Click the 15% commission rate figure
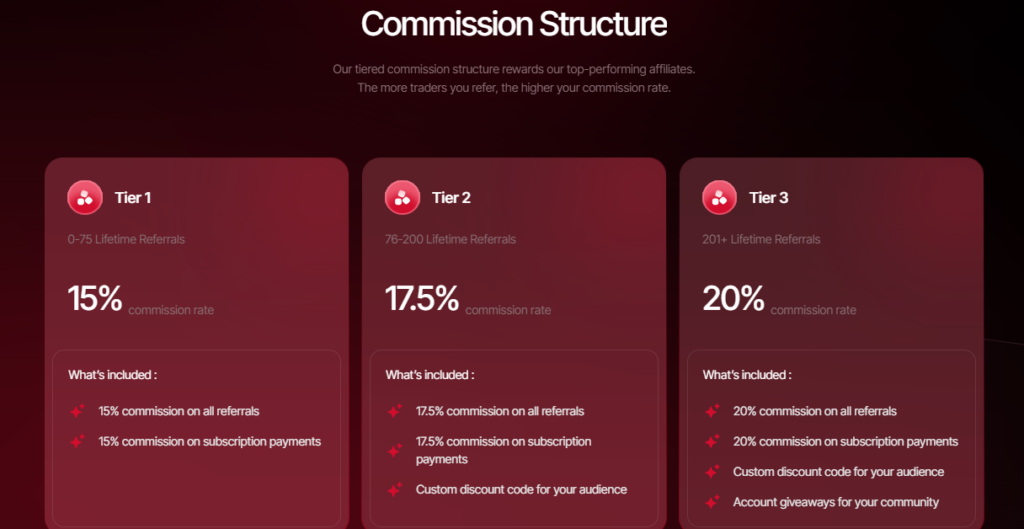 [x=95, y=298]
